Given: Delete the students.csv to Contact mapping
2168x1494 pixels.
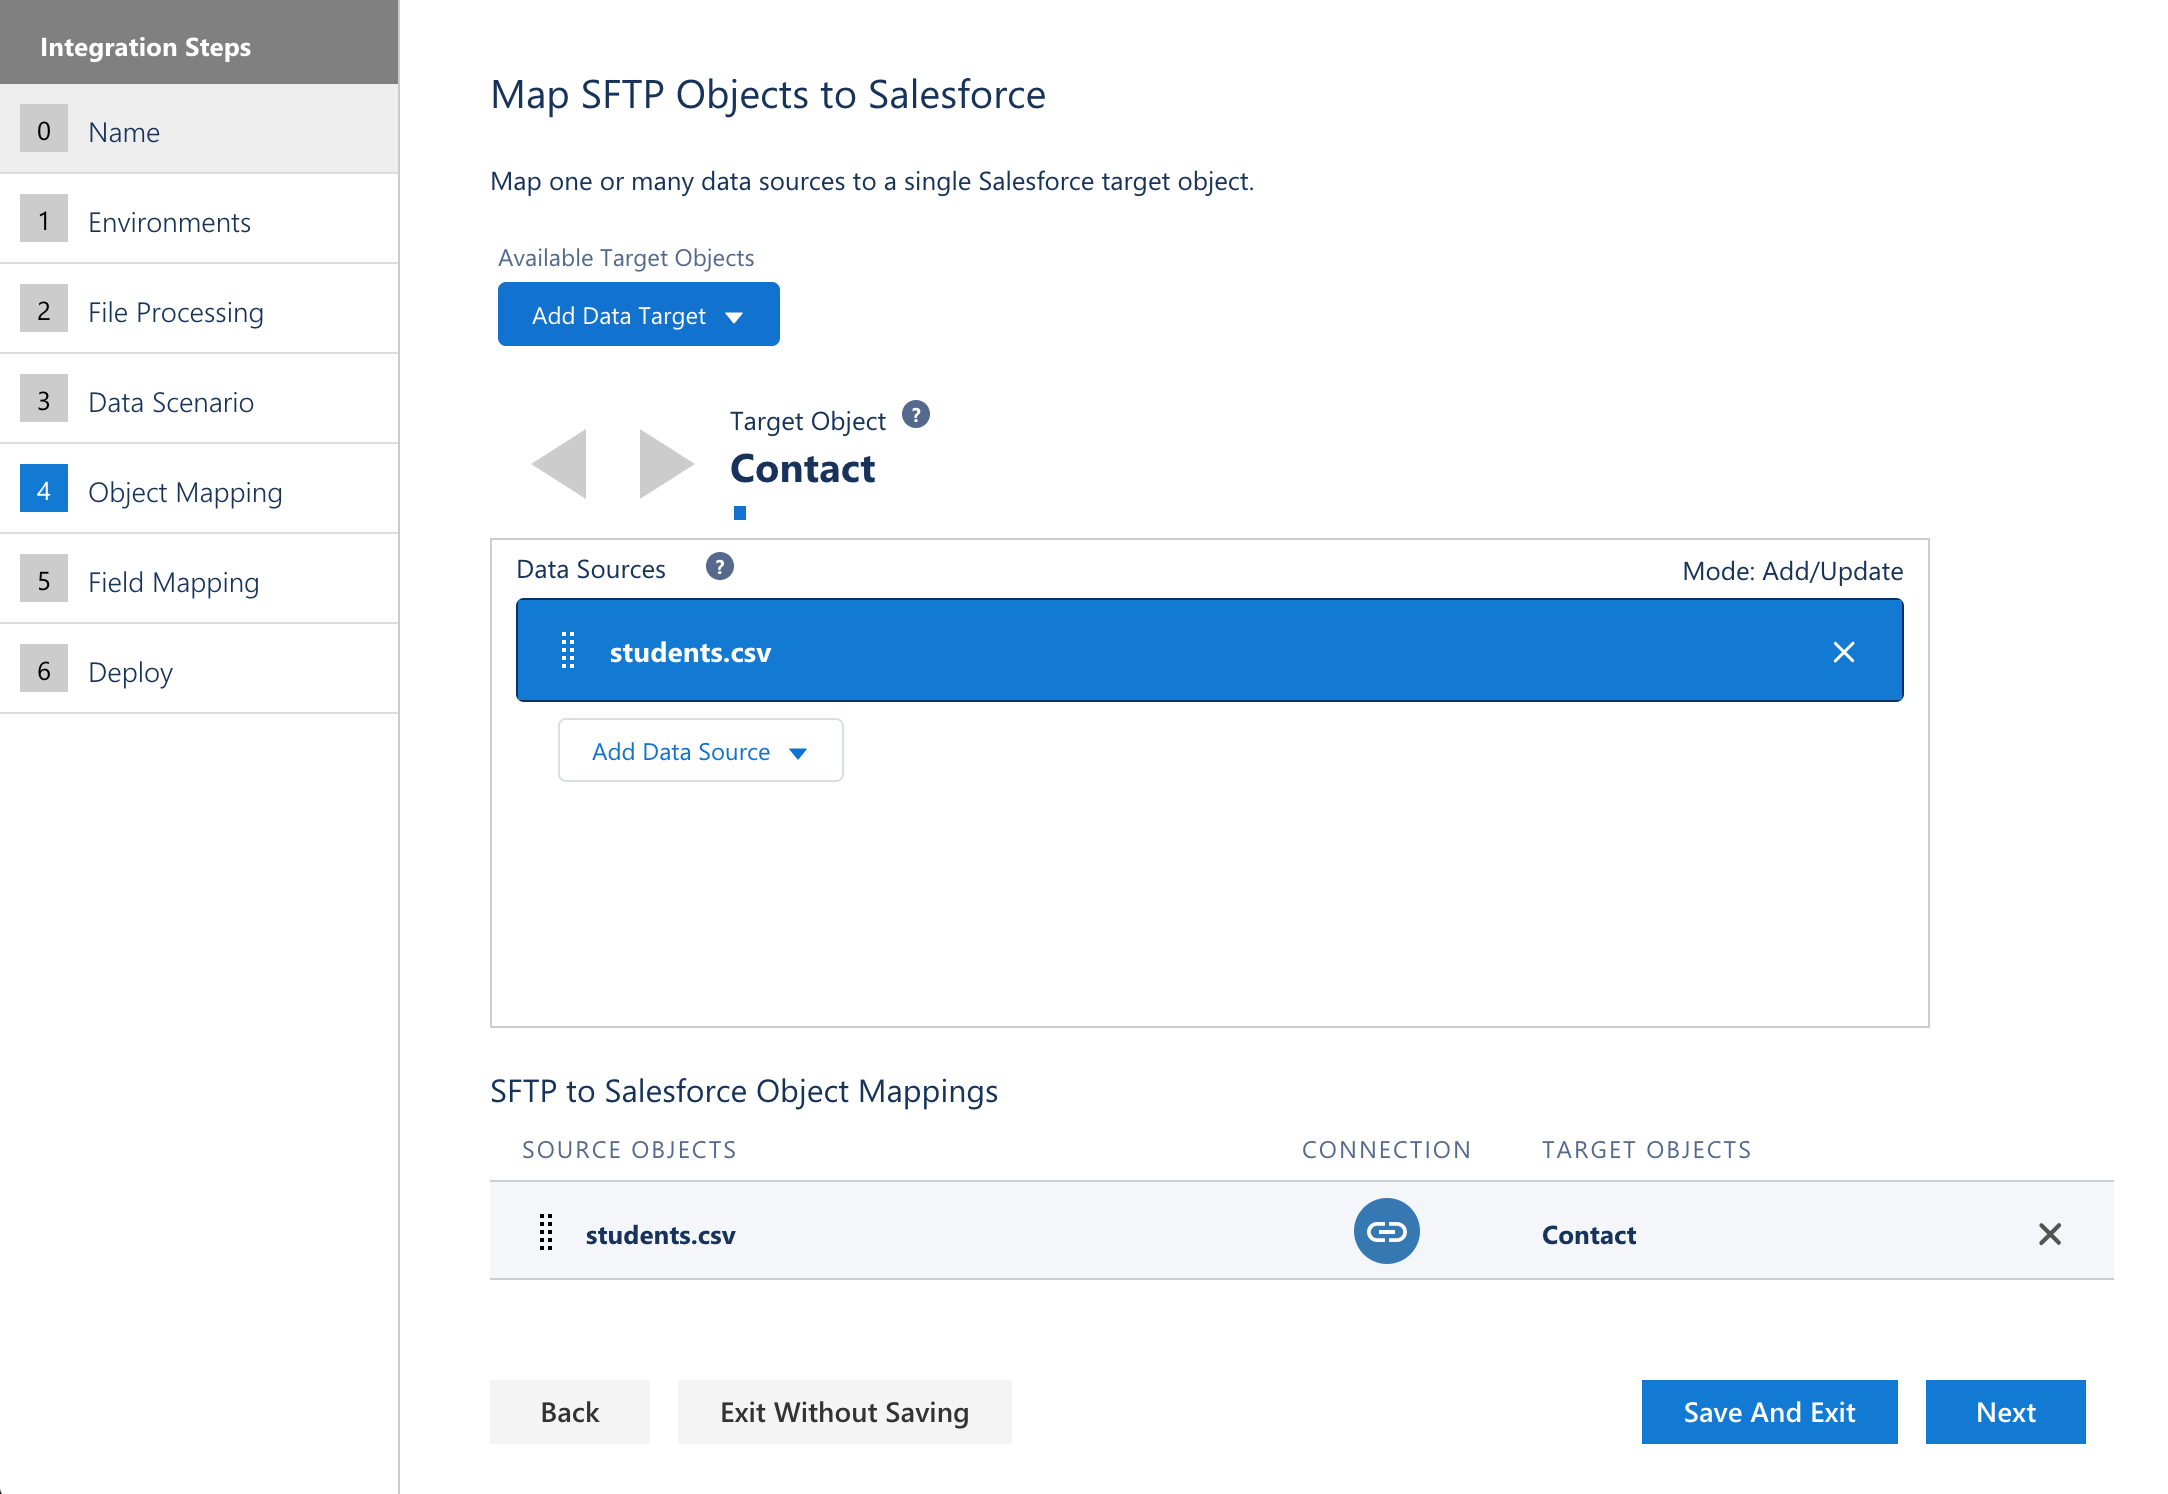Looking at the screenshot, I should point(2050,1234).
